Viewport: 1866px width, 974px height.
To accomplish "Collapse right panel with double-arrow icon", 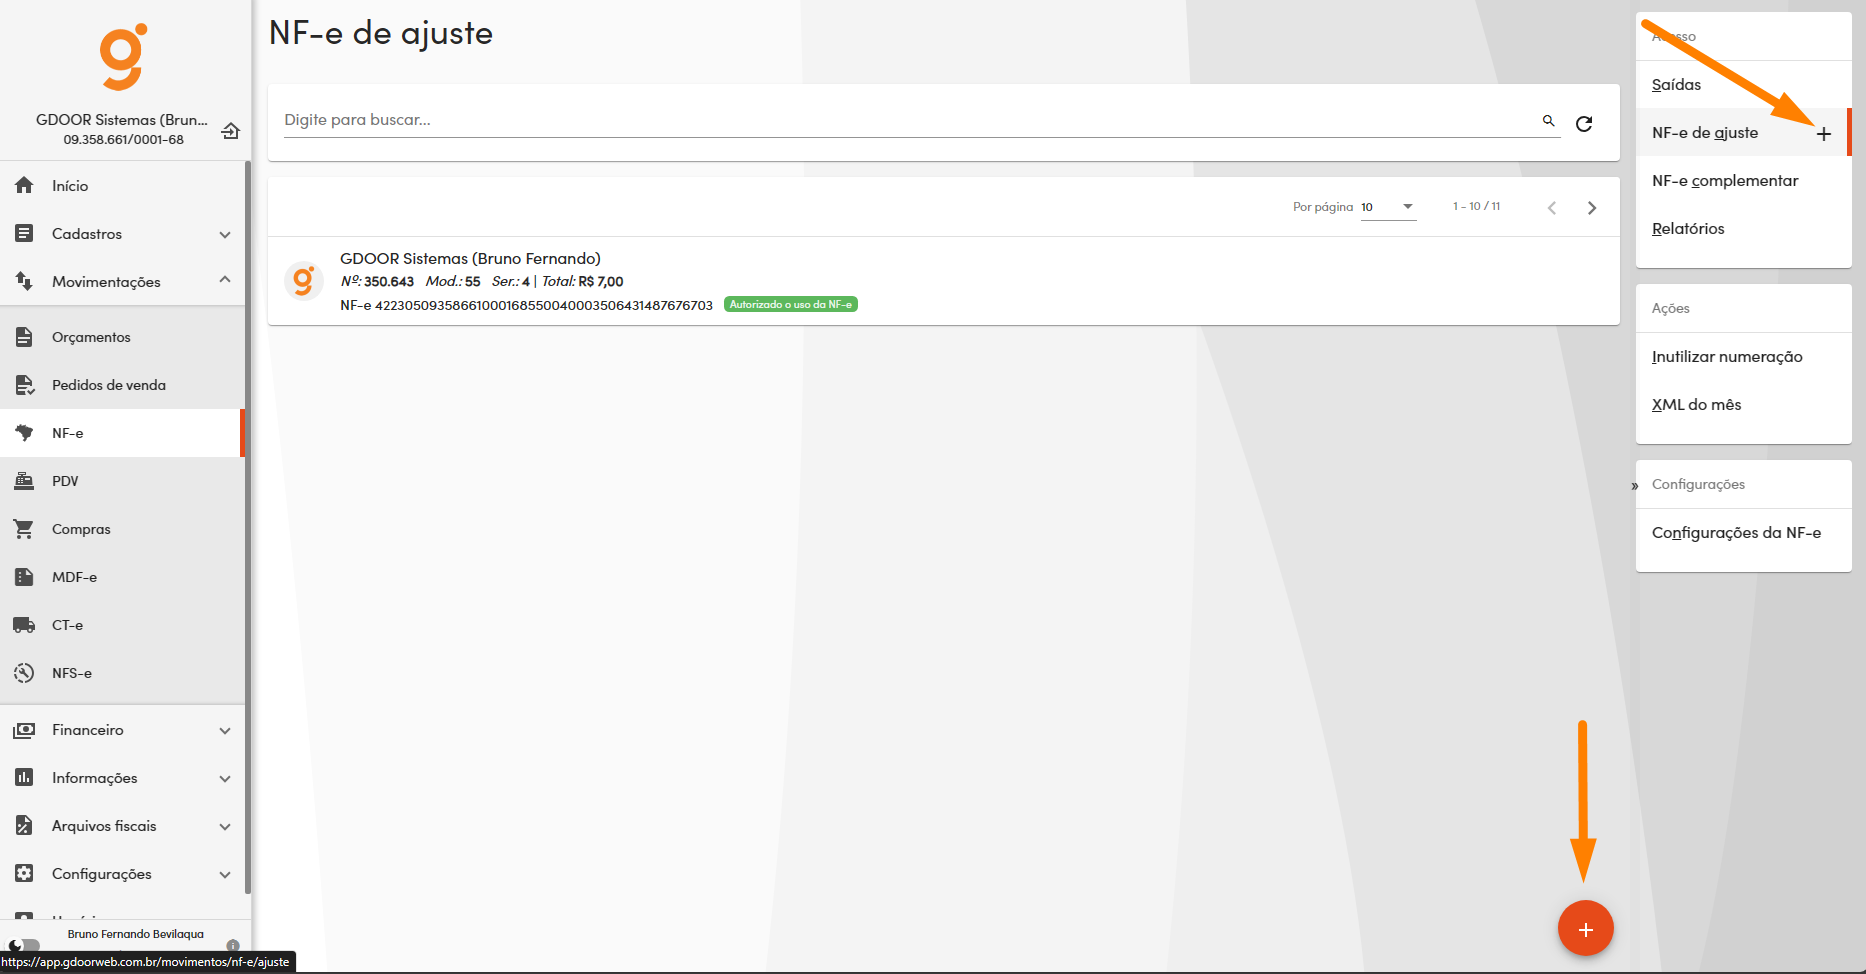I will pyautogui.click(x=1635, y=486).
